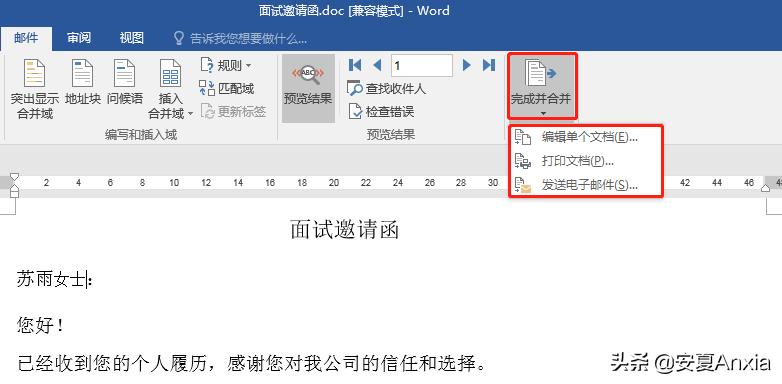Go to the next record
The image size is (782, 384).
pos(466,65)
